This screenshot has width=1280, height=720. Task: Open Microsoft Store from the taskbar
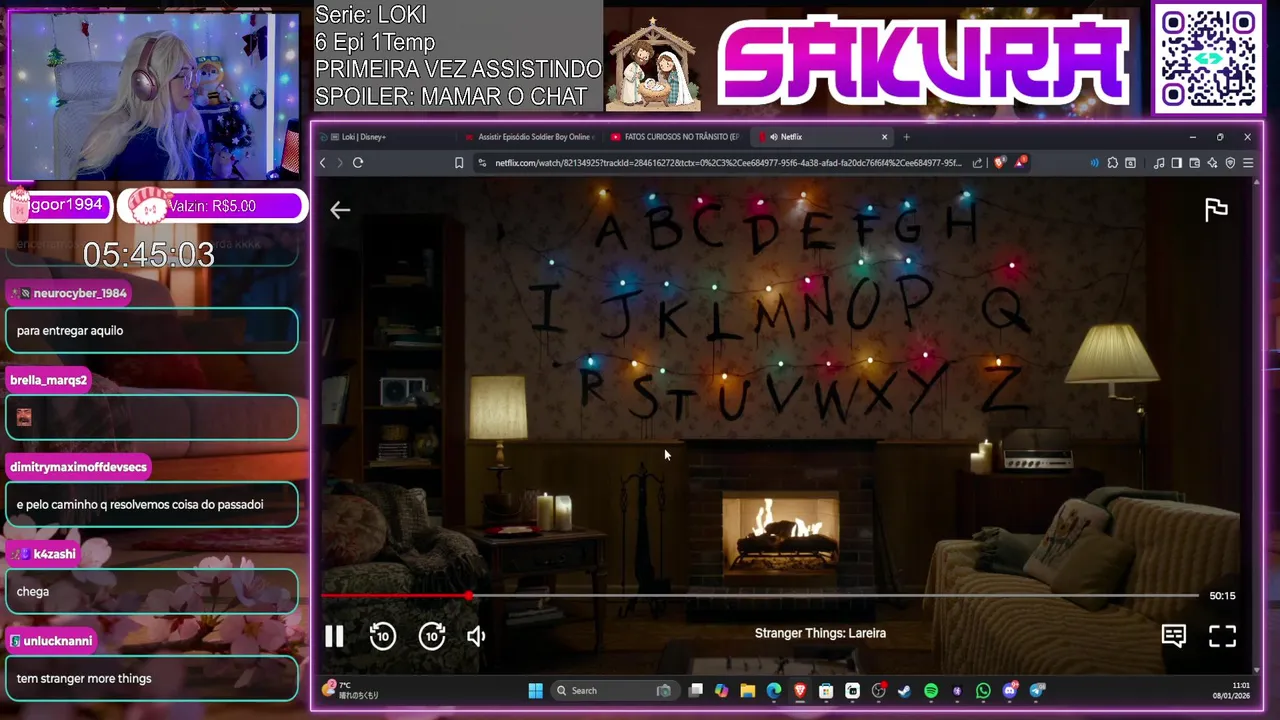(826, 691)
